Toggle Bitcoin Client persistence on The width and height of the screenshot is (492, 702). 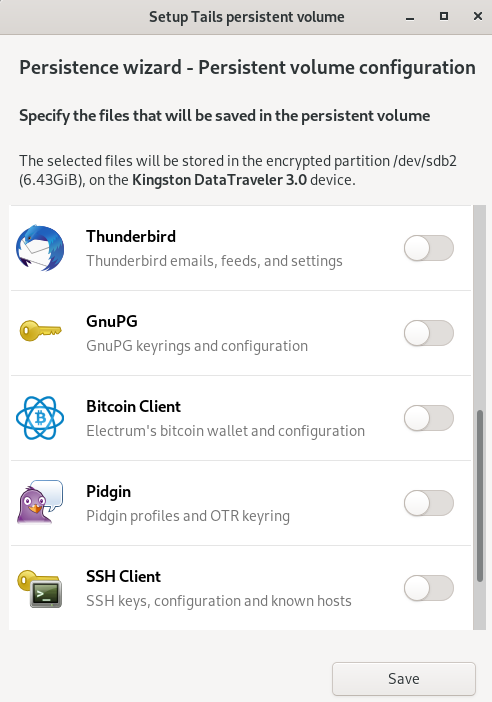tap(428, 418)
